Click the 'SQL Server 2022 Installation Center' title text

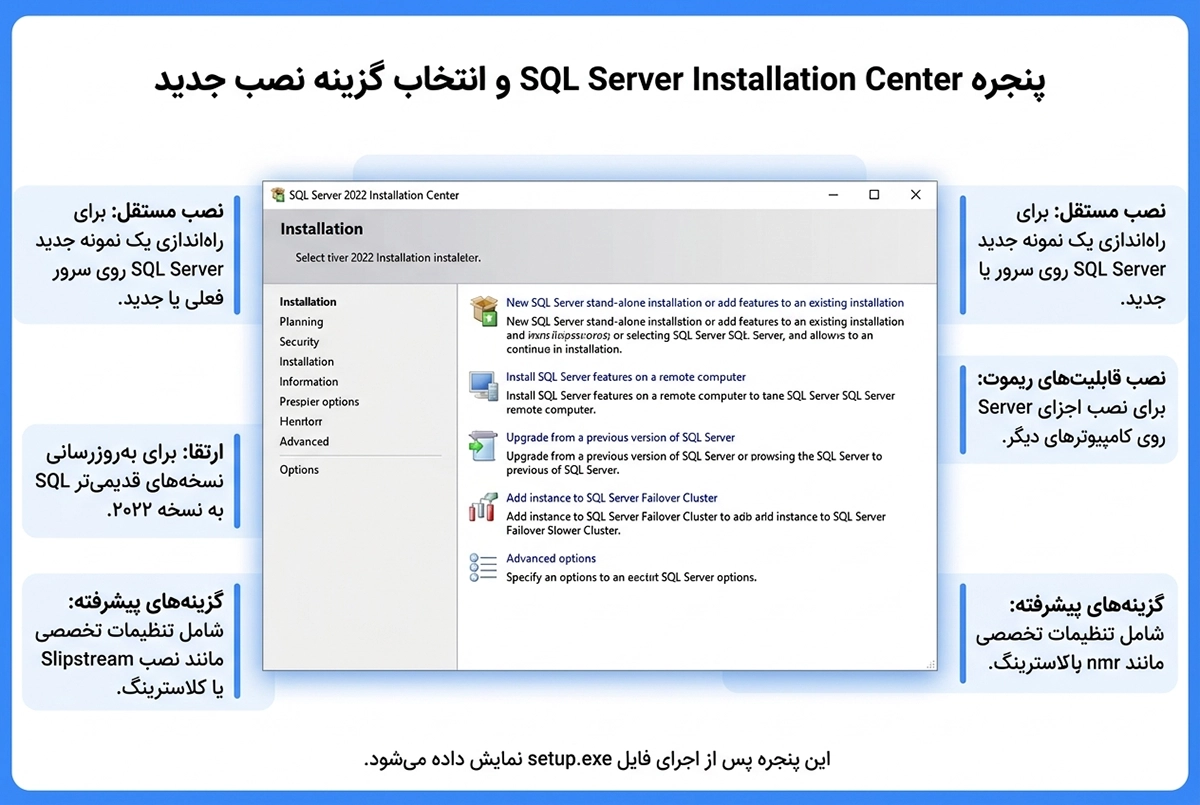tap(374, 195)
